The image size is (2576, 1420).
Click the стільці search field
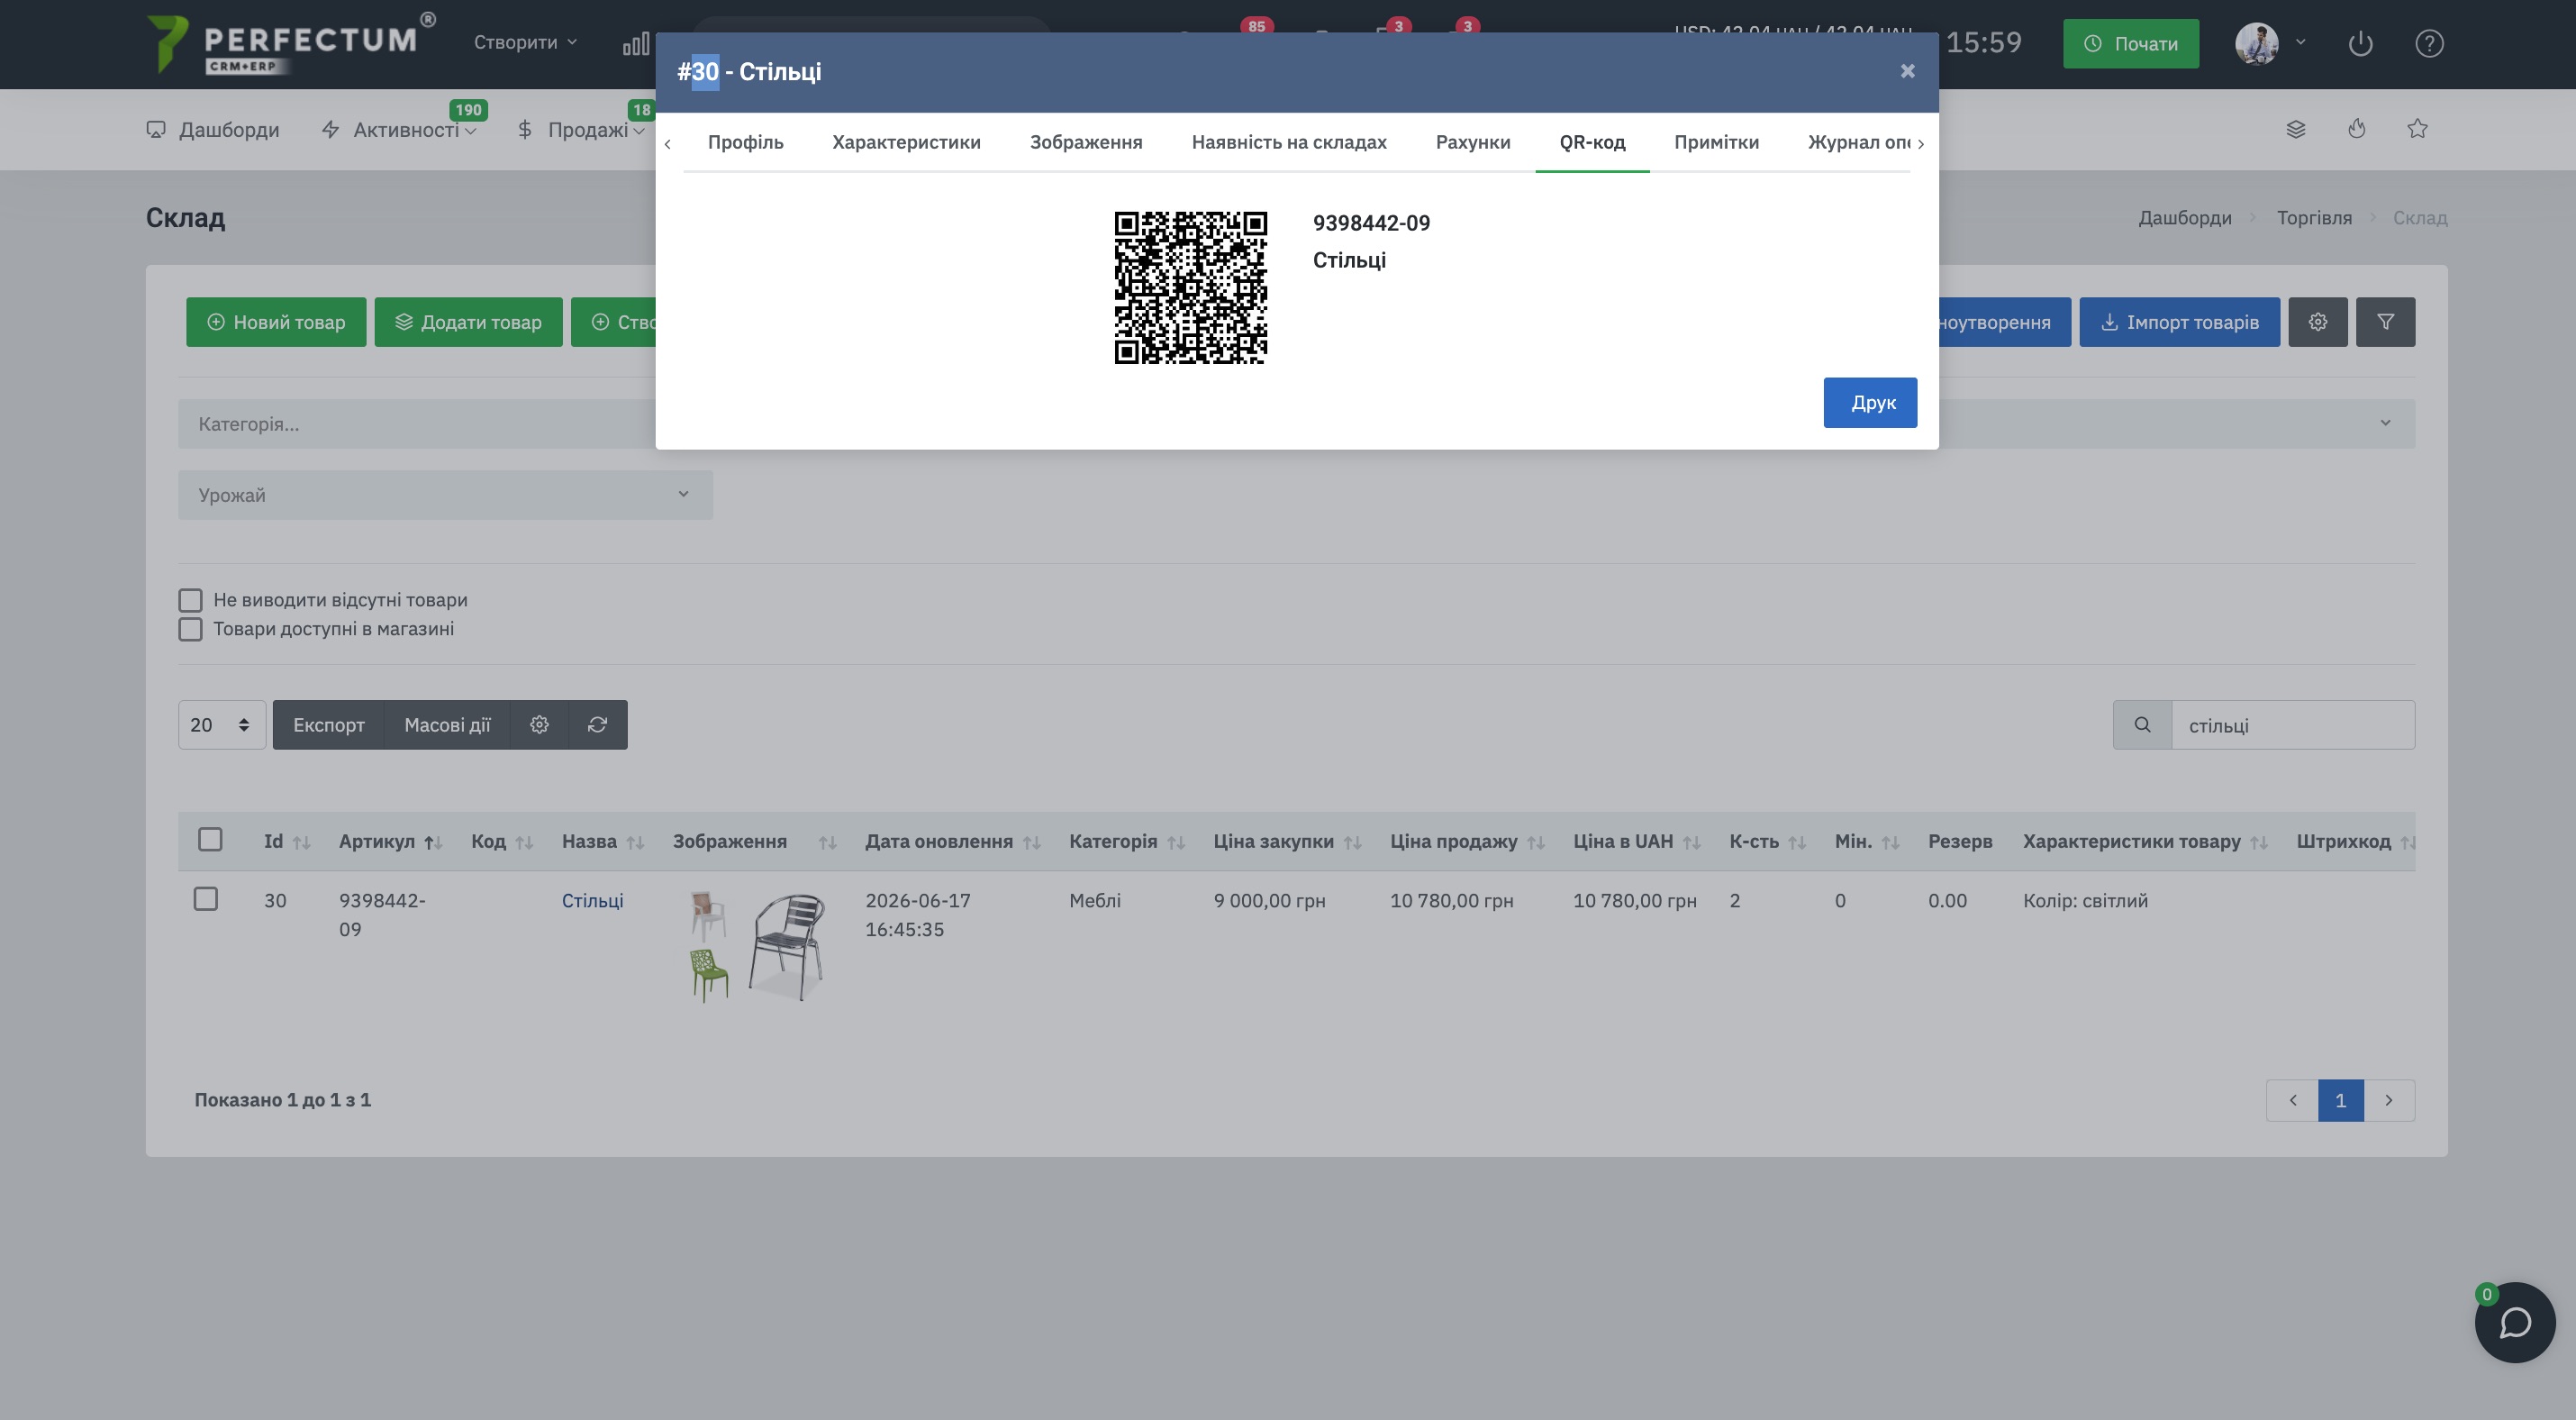pyautogui.click(x=2292, y=725)
